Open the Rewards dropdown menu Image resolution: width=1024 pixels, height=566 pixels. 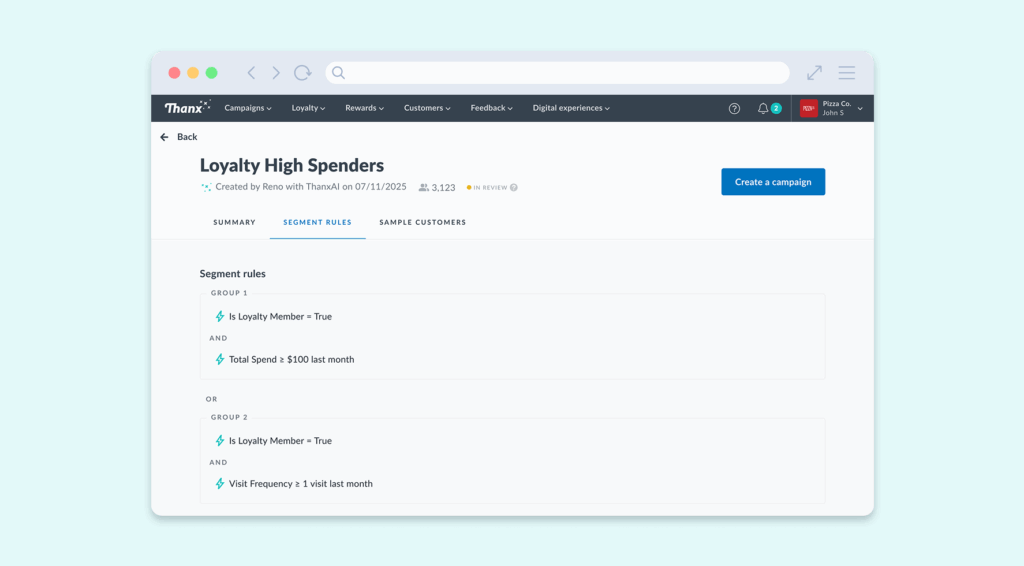[x=364, y=108]
